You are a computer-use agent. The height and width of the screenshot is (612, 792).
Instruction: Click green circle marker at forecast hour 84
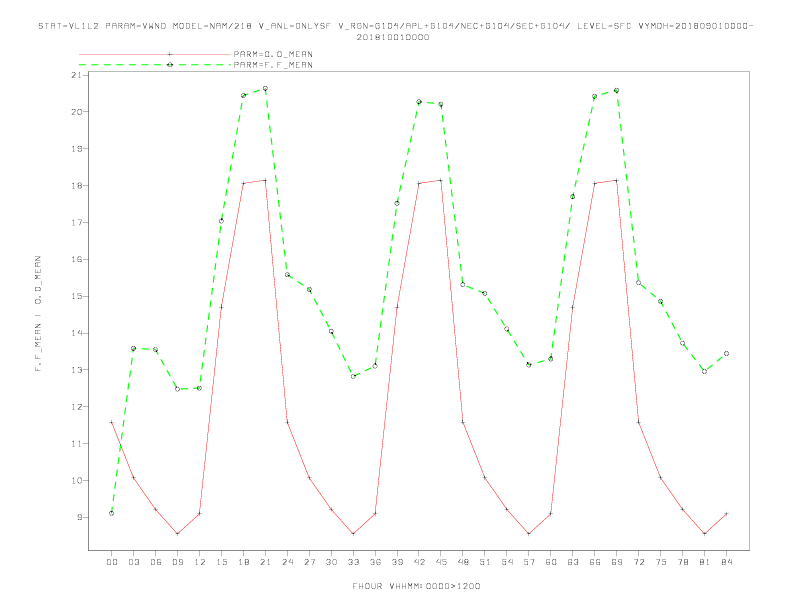(x=726, y=353)
